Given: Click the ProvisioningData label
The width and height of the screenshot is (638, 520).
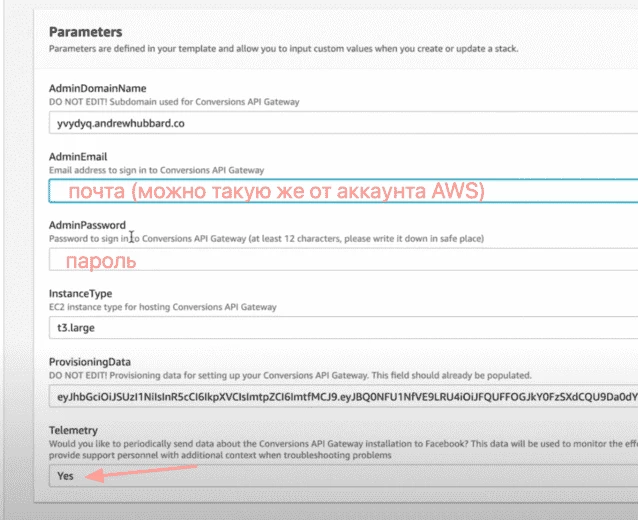Looking at the screenshot, I should point(90,362).
